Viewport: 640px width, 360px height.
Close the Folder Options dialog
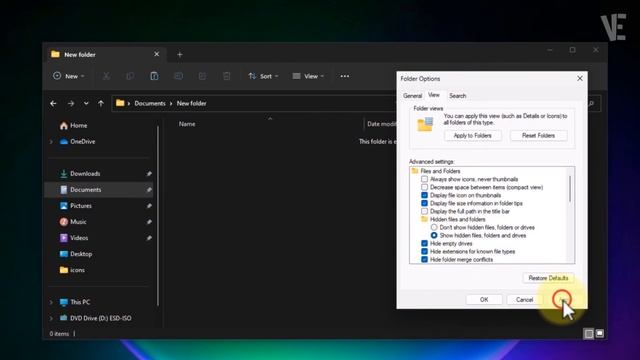(x=580, y=78)
